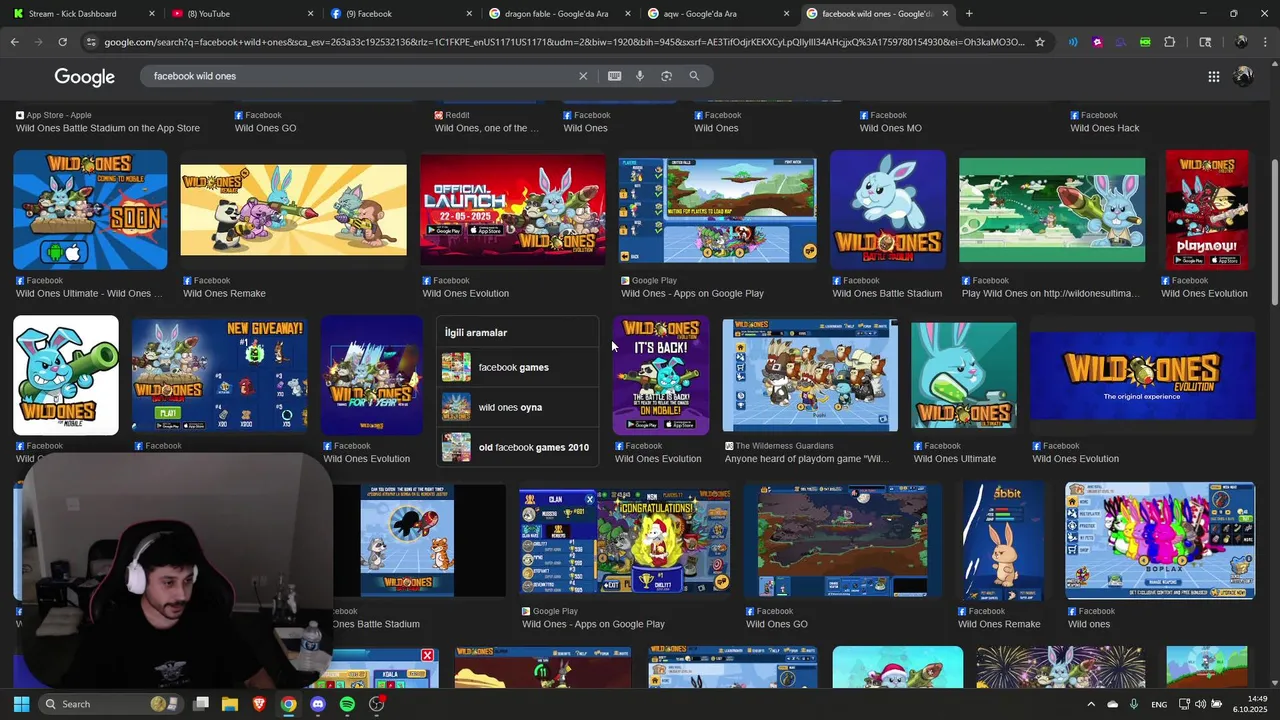This screenshot has width=1280, height=720.
Task: Open the Windows Start menu
Action: (21, 704)
